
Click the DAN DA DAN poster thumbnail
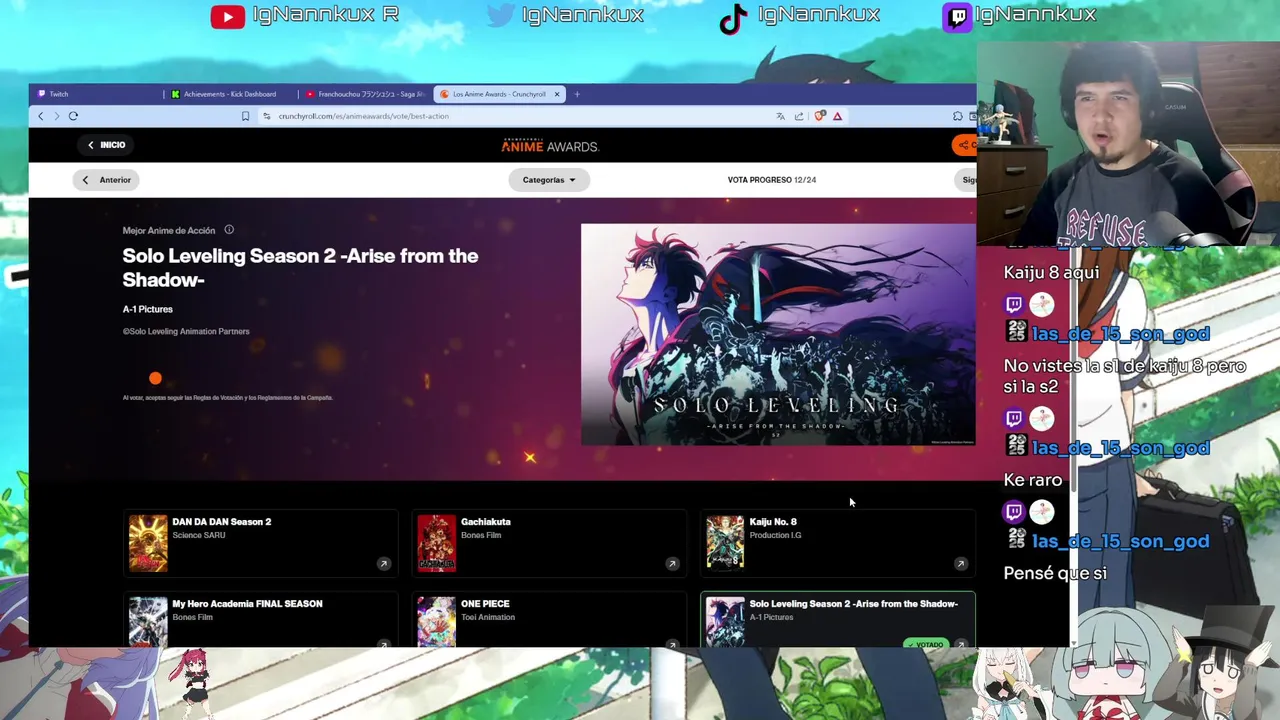[148, 543]
